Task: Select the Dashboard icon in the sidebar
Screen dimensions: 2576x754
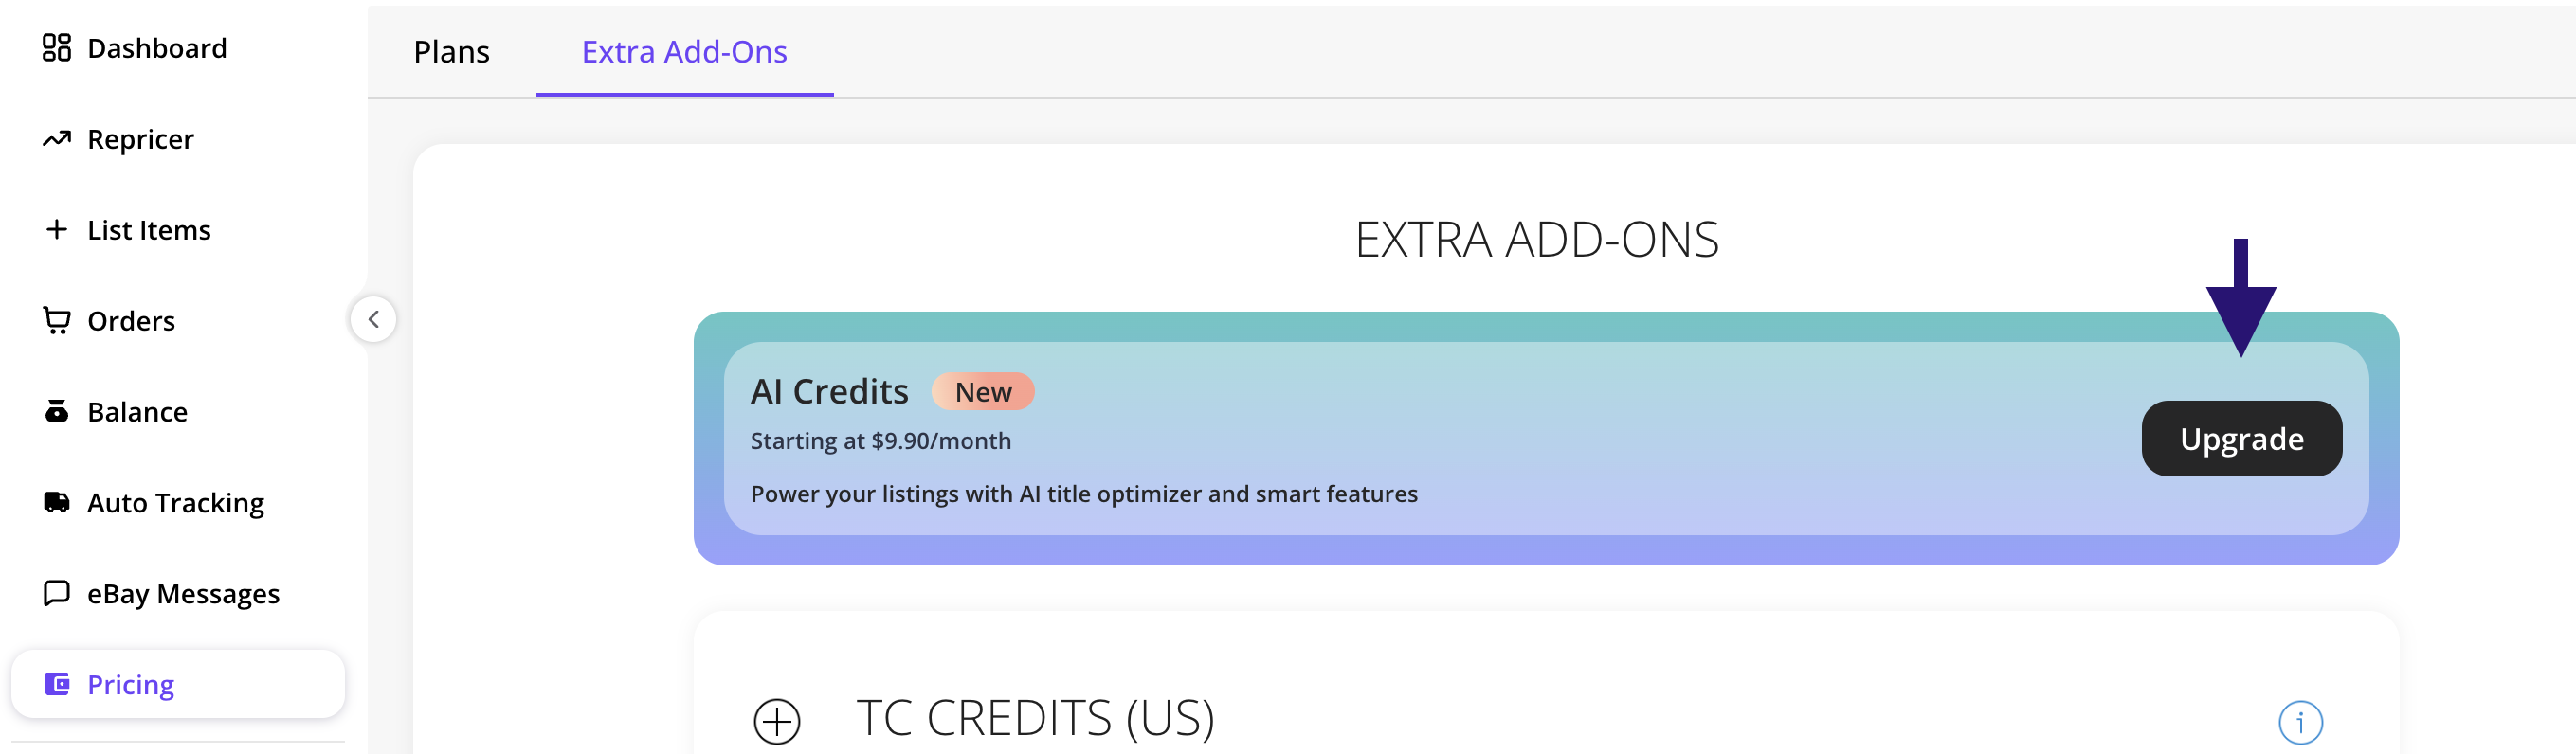Action: pos(55,46)
